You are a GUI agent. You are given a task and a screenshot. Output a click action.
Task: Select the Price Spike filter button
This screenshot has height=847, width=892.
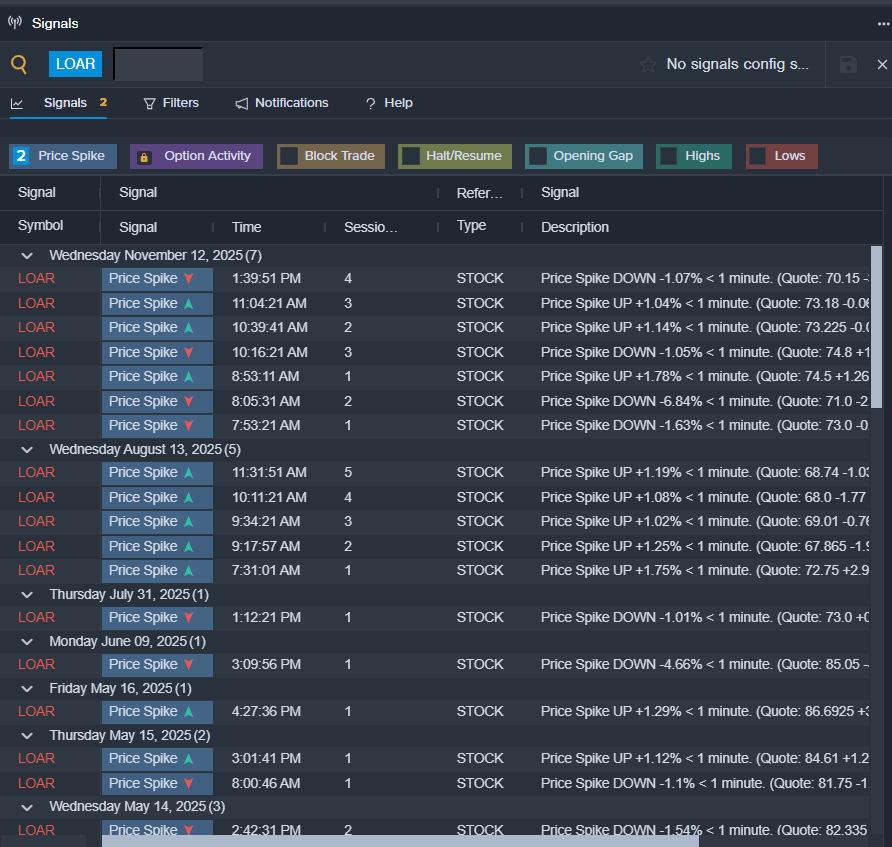(63, 156)
